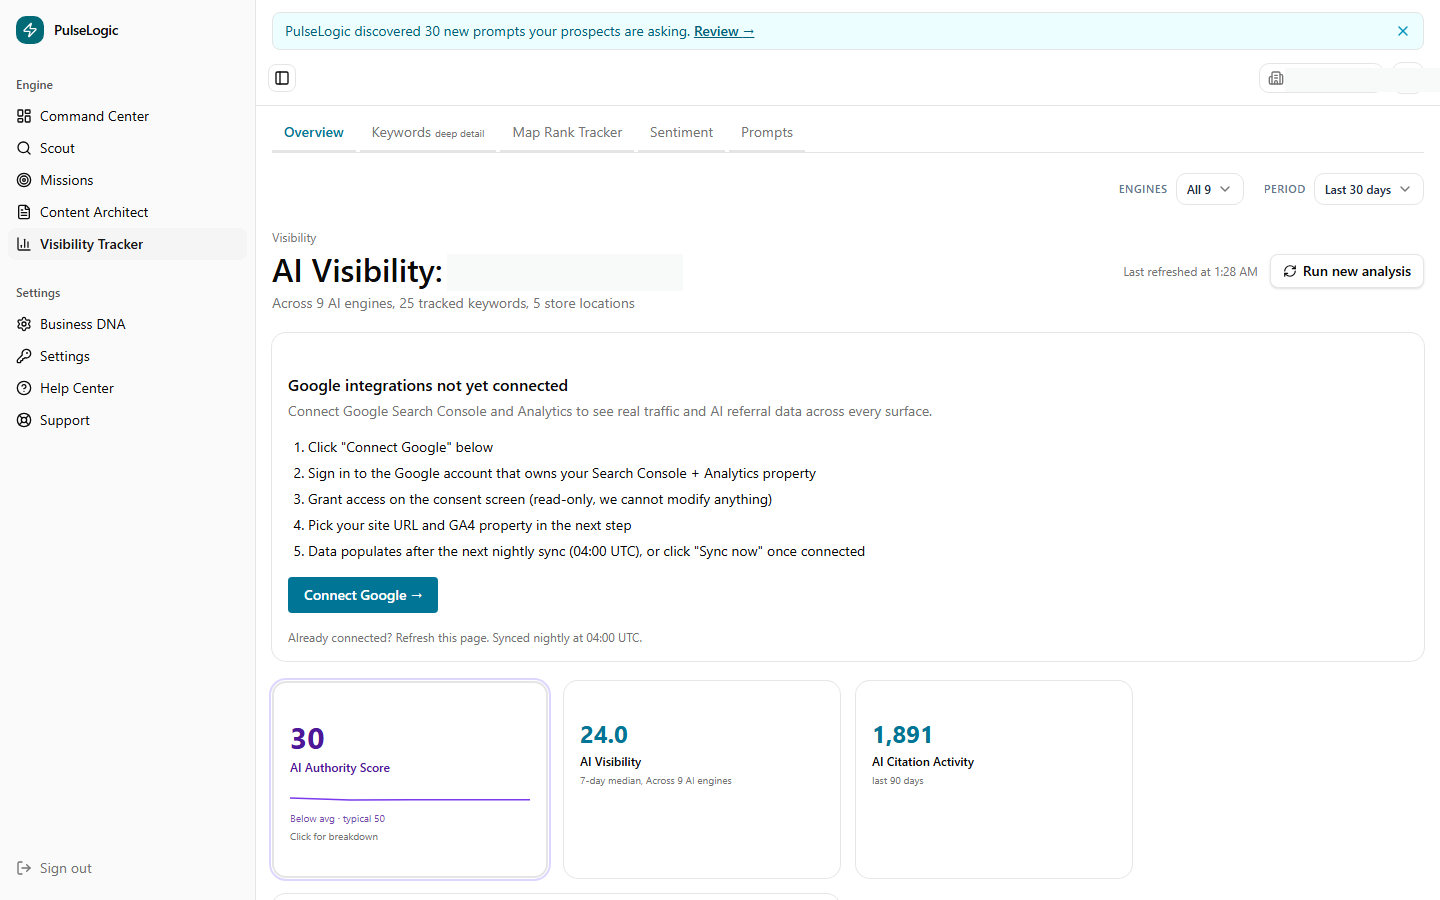Viewport: 1440px width, 900px height.
Task: Open Content Architect via its document icon
Action: [x=24, y=212]
